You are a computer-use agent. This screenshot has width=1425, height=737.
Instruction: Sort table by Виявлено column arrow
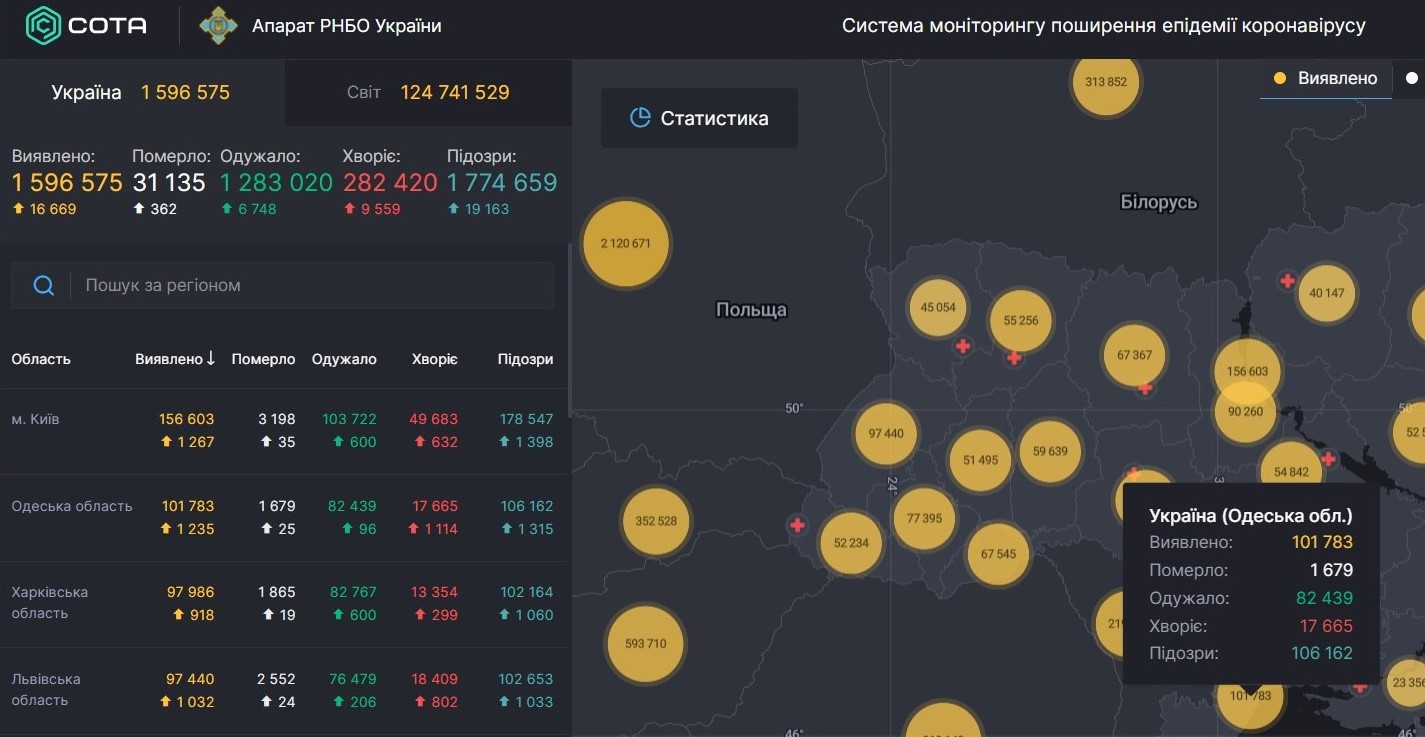[x=211, y=358]
